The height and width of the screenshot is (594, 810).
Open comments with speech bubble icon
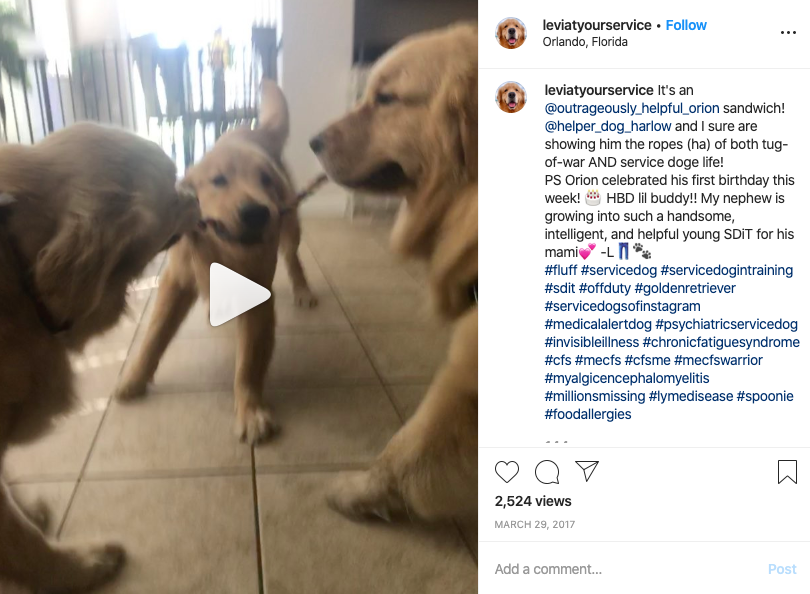pyautogui.click(x=547, y=472)
